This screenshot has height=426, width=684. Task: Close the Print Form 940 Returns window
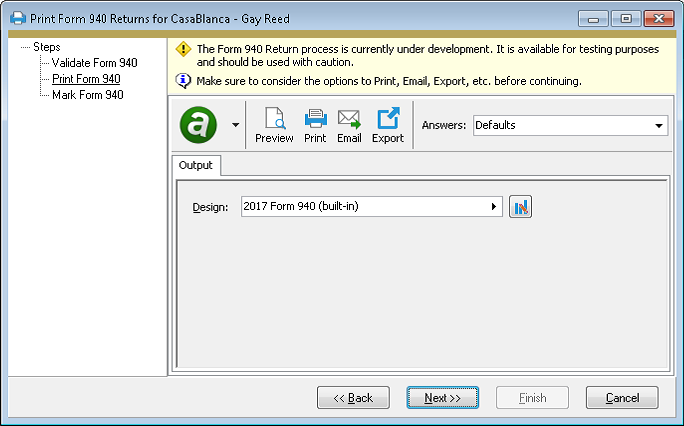659,19
